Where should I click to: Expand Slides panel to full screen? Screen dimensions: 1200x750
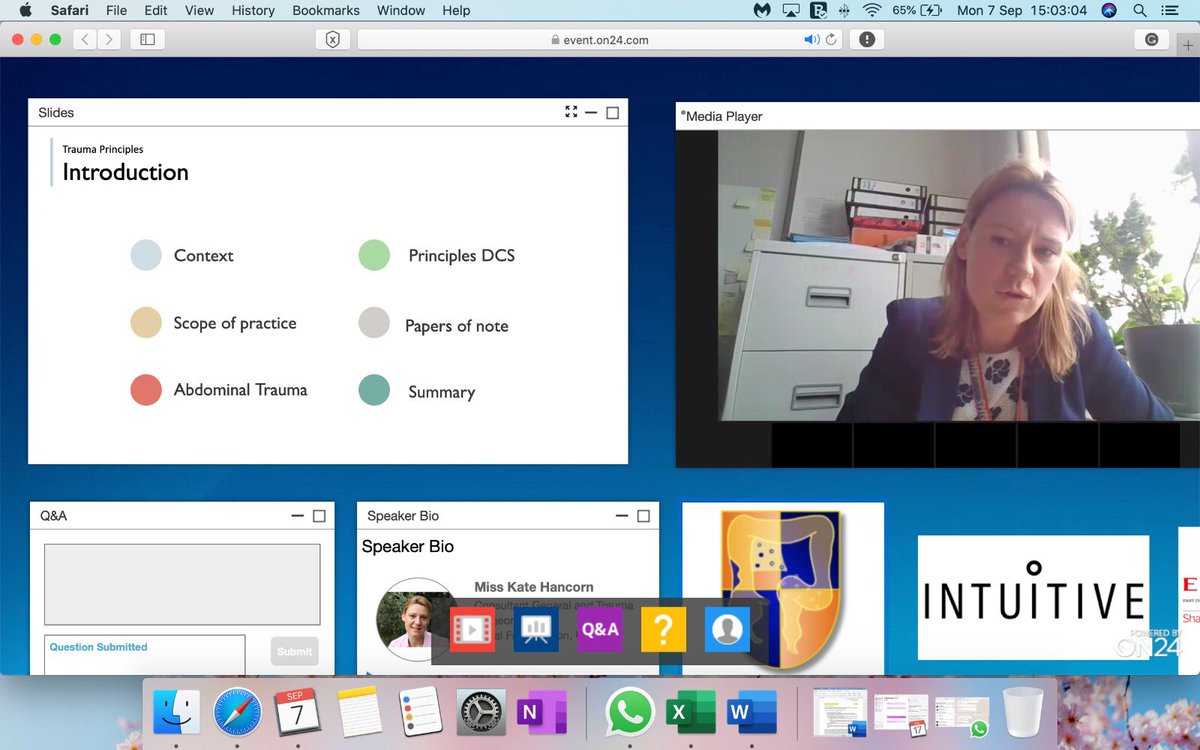coord(571,112)
